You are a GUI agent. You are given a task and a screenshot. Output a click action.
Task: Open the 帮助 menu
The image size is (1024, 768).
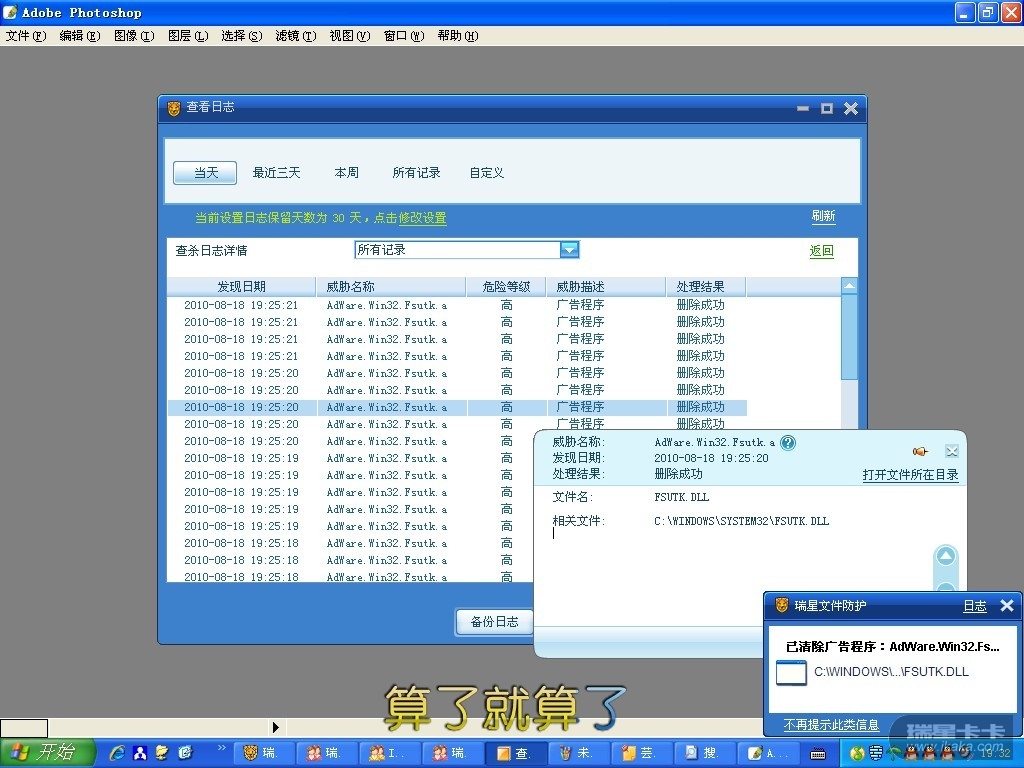pyautogui.click(x=458, y=36)
